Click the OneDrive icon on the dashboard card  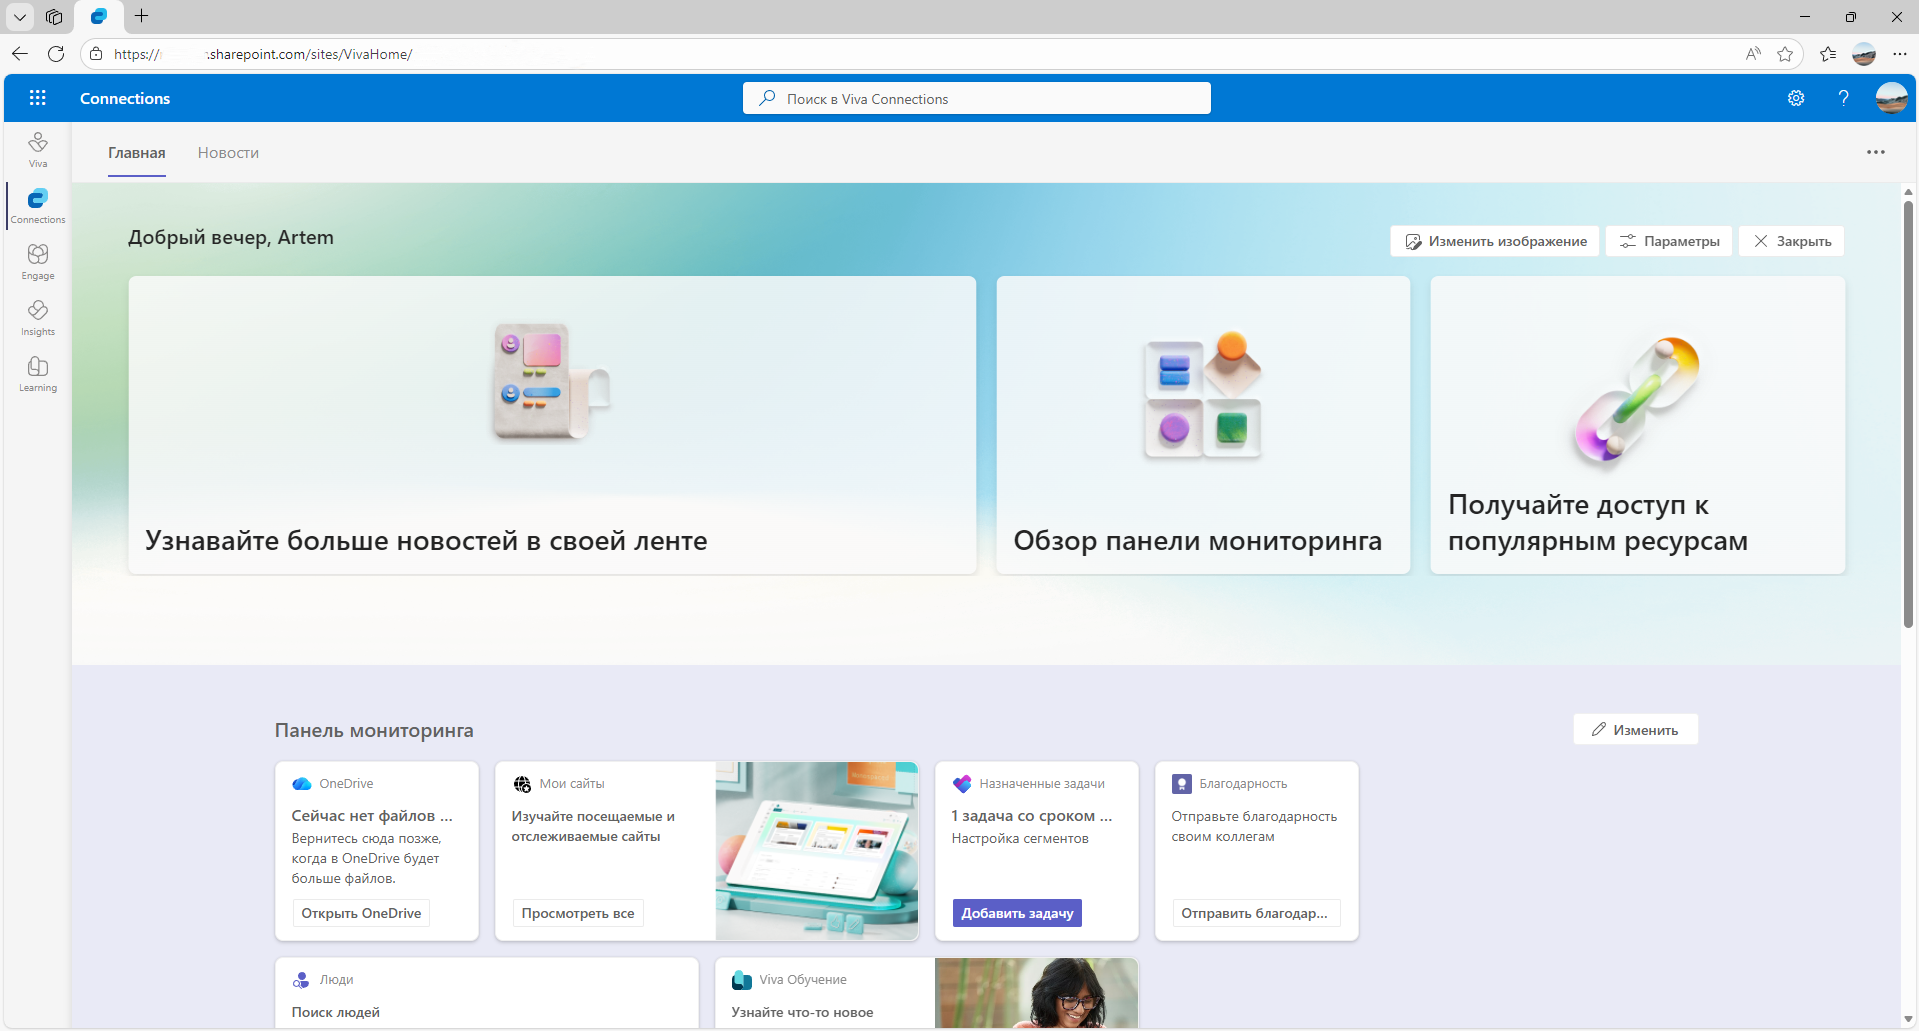[x=301, y=783]
